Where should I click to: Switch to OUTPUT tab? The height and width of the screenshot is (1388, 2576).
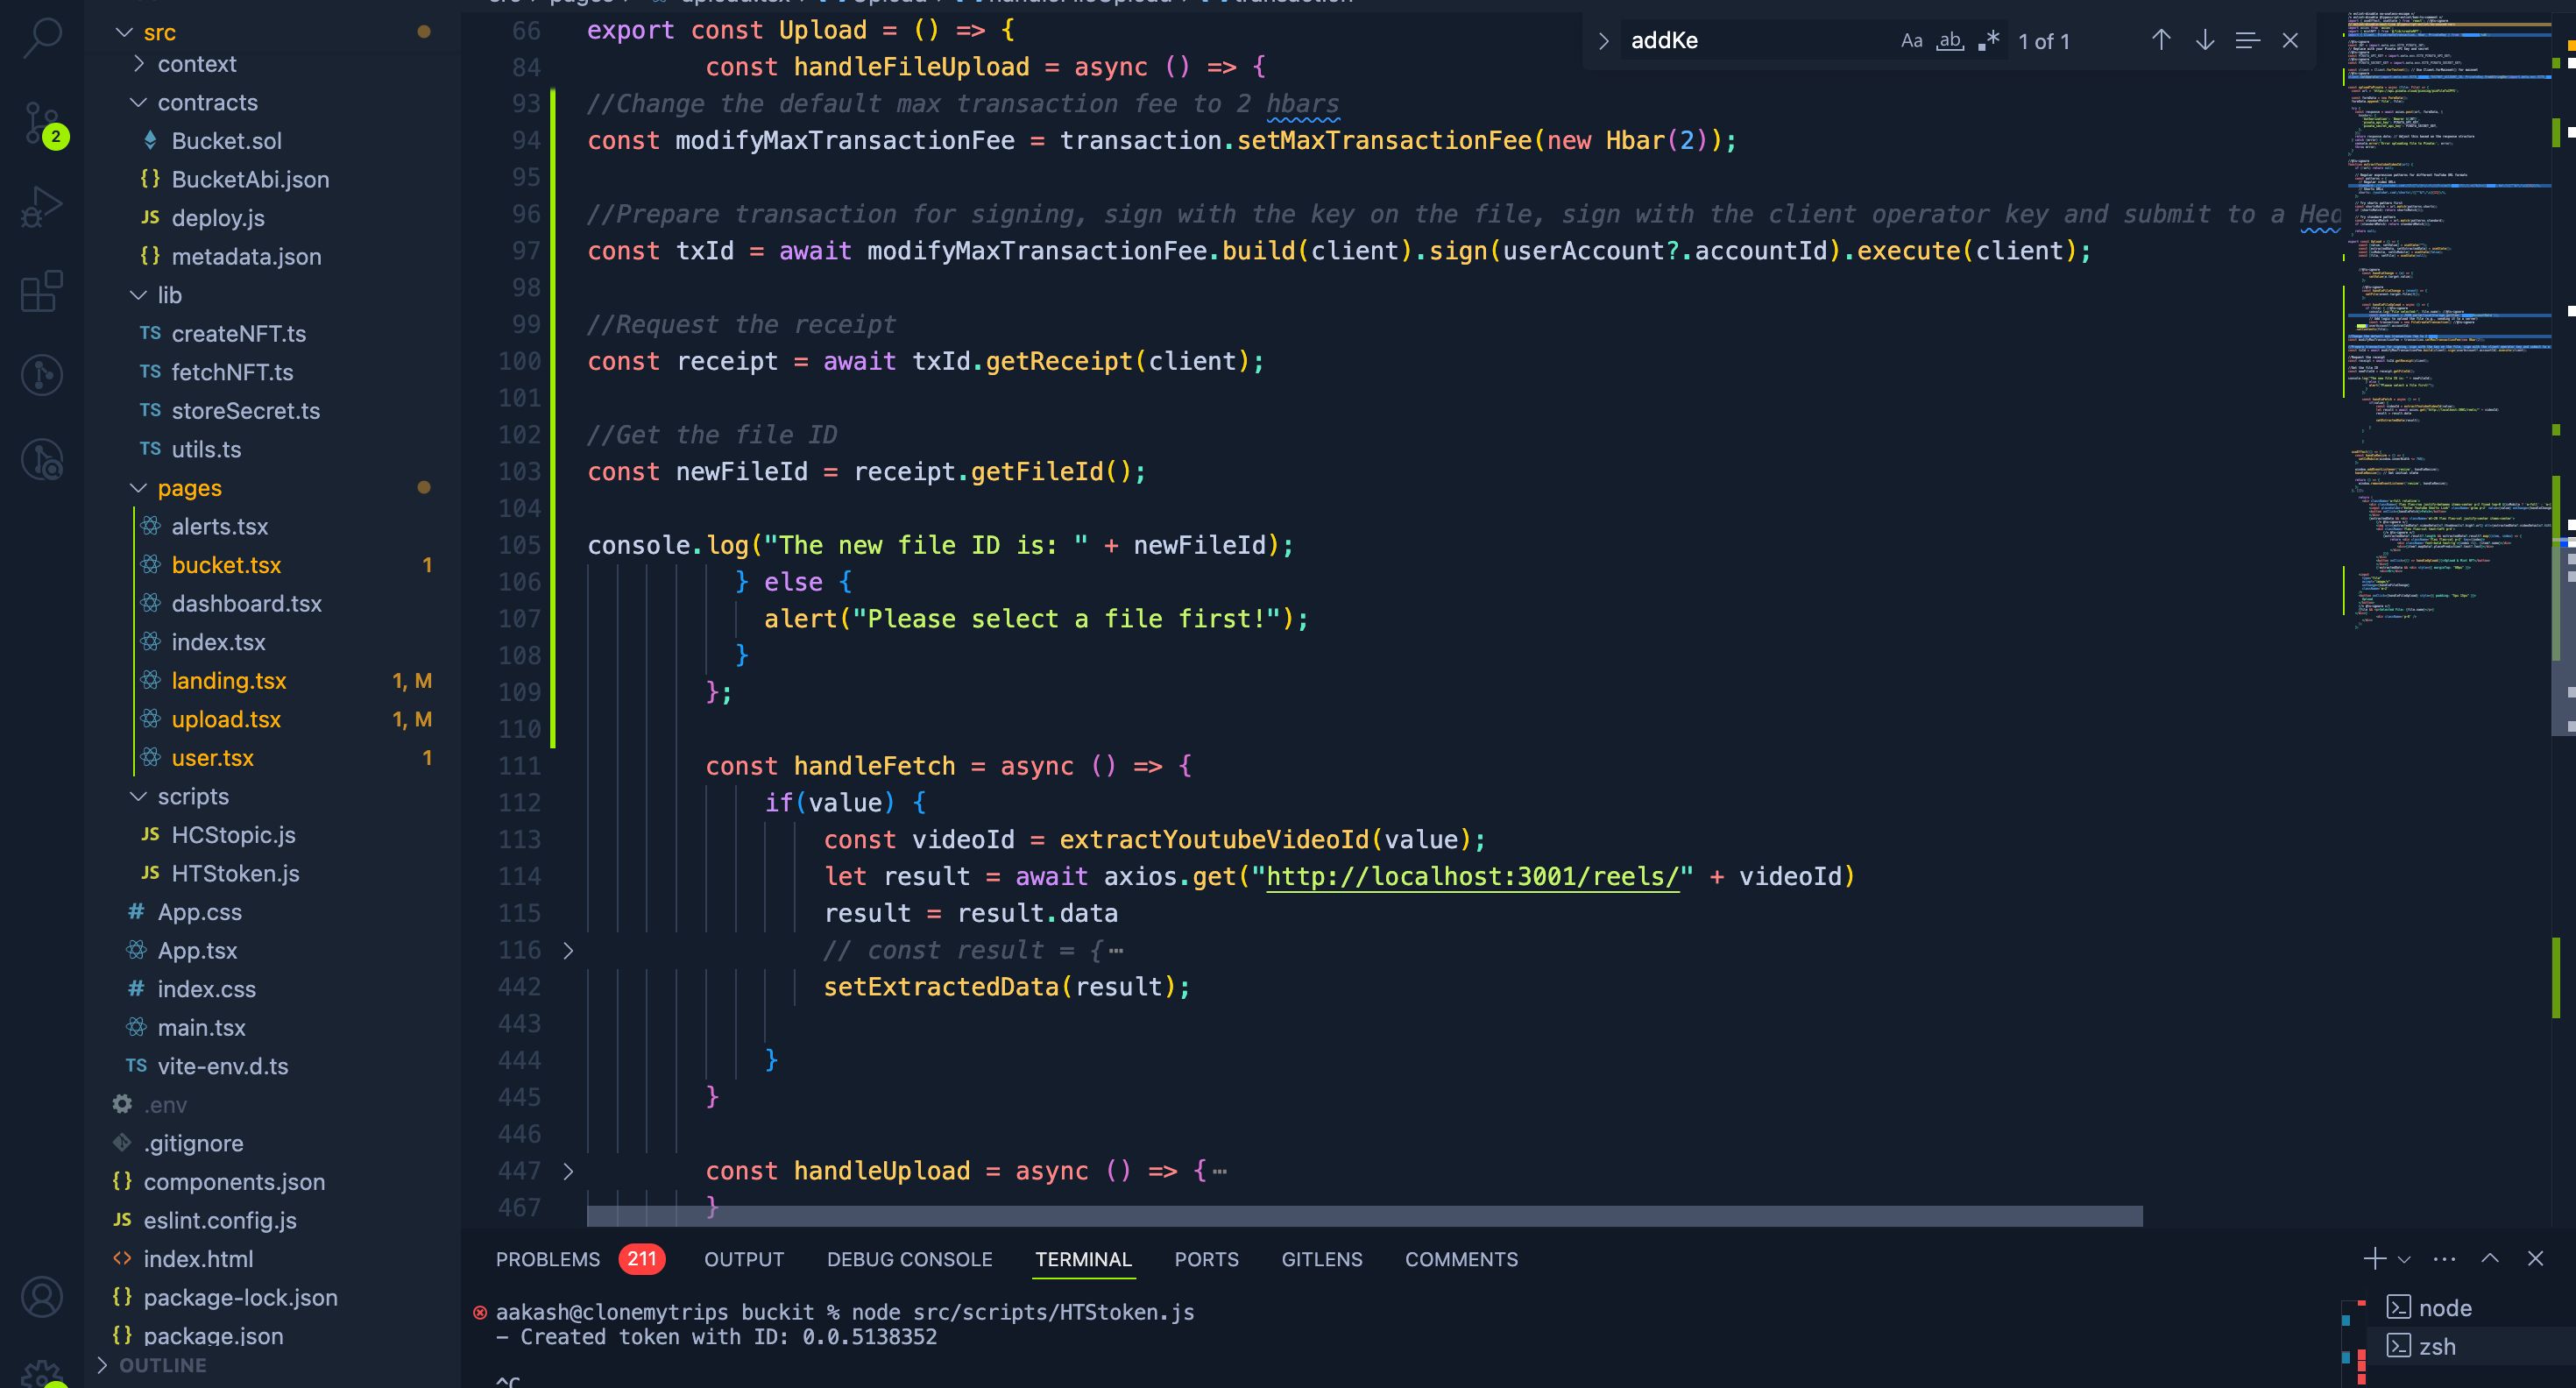click(744, 1259)
